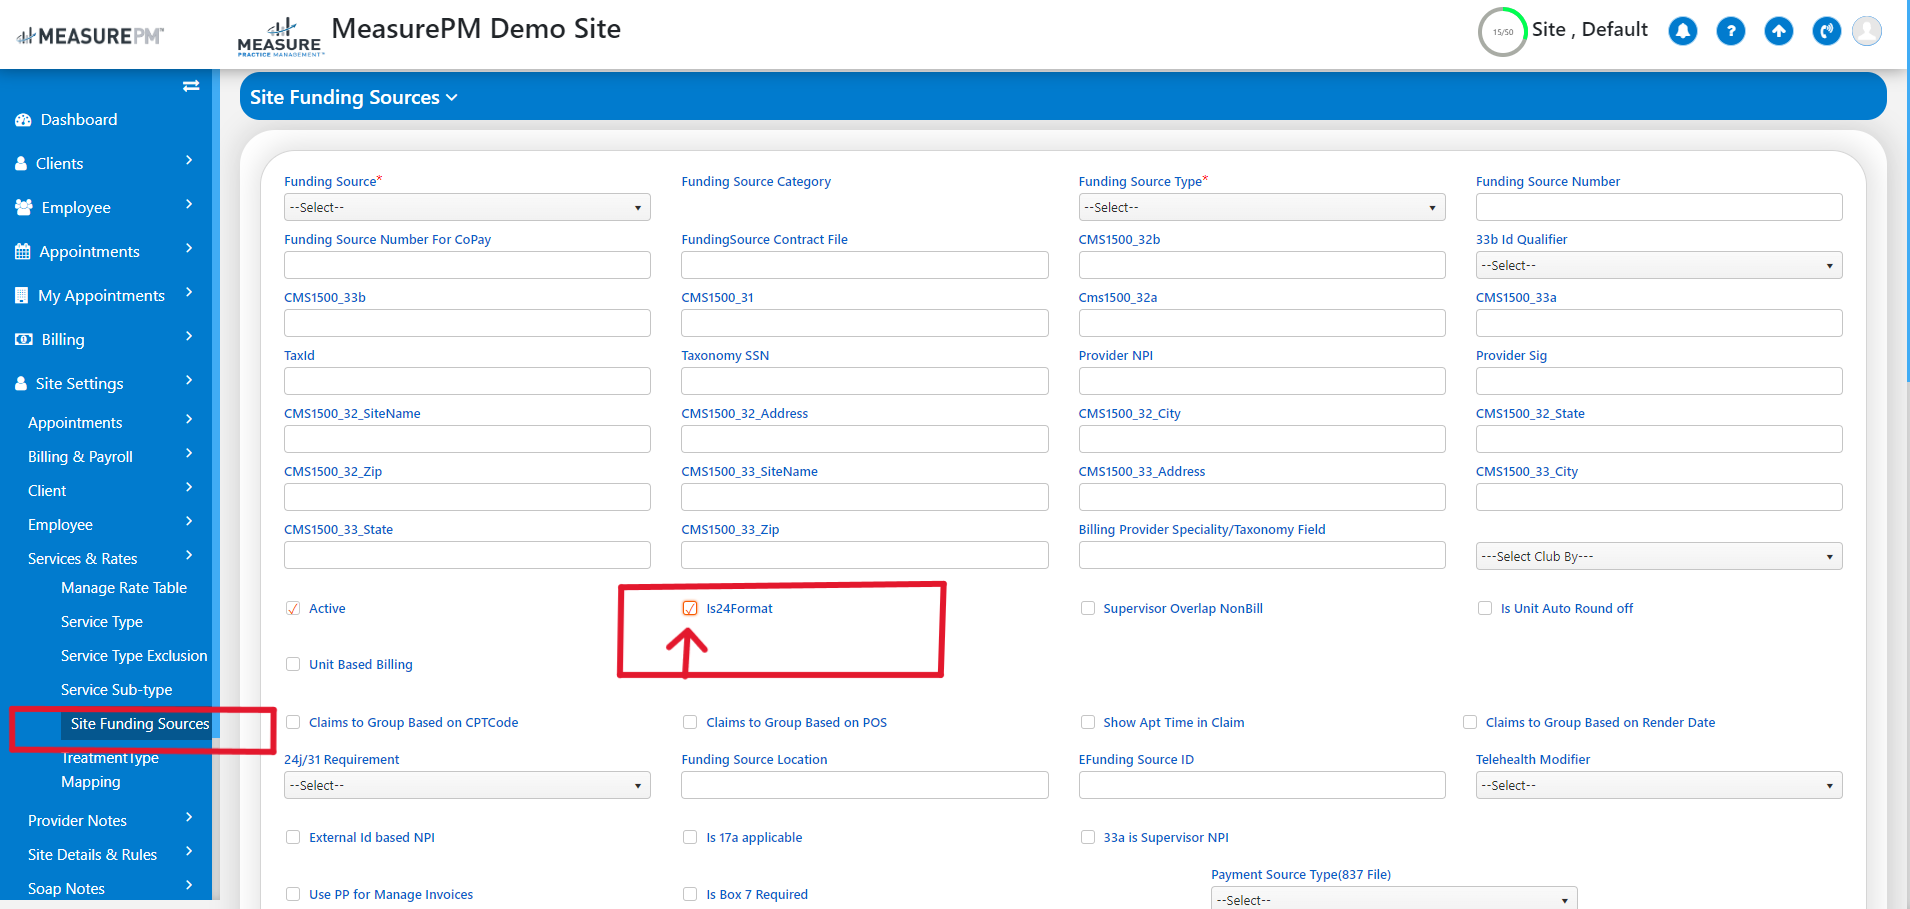Click the Measure Practice Management logo

click(x=280, y=38)
